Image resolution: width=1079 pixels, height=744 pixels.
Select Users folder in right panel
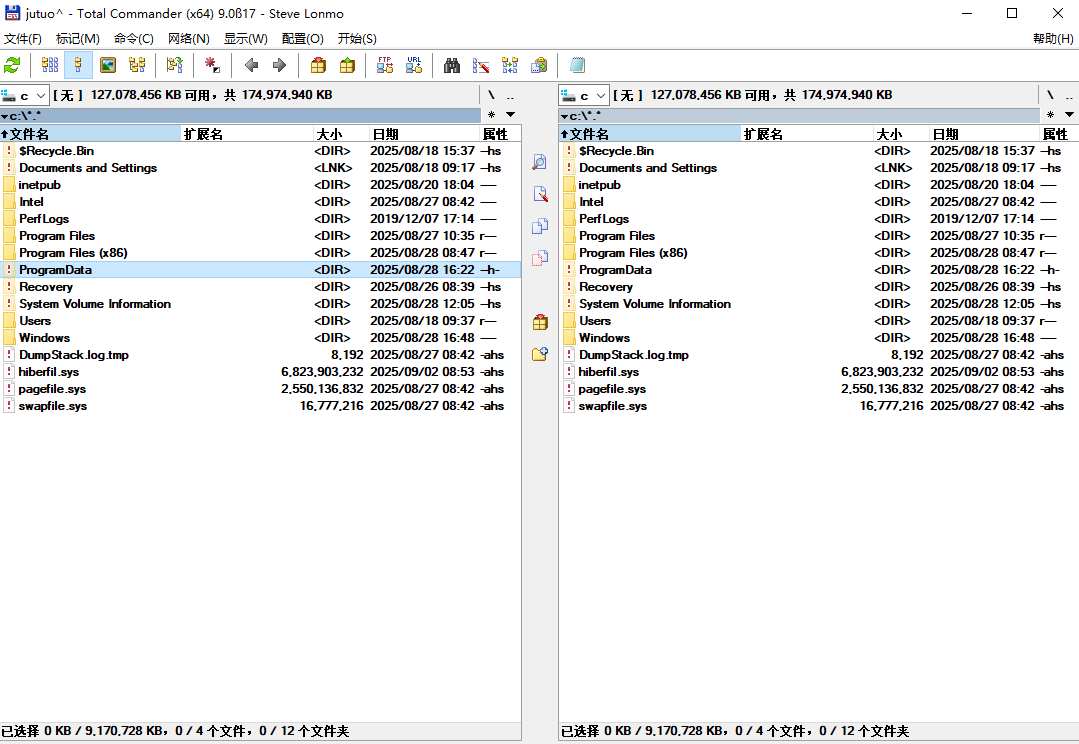pos(819,321)
